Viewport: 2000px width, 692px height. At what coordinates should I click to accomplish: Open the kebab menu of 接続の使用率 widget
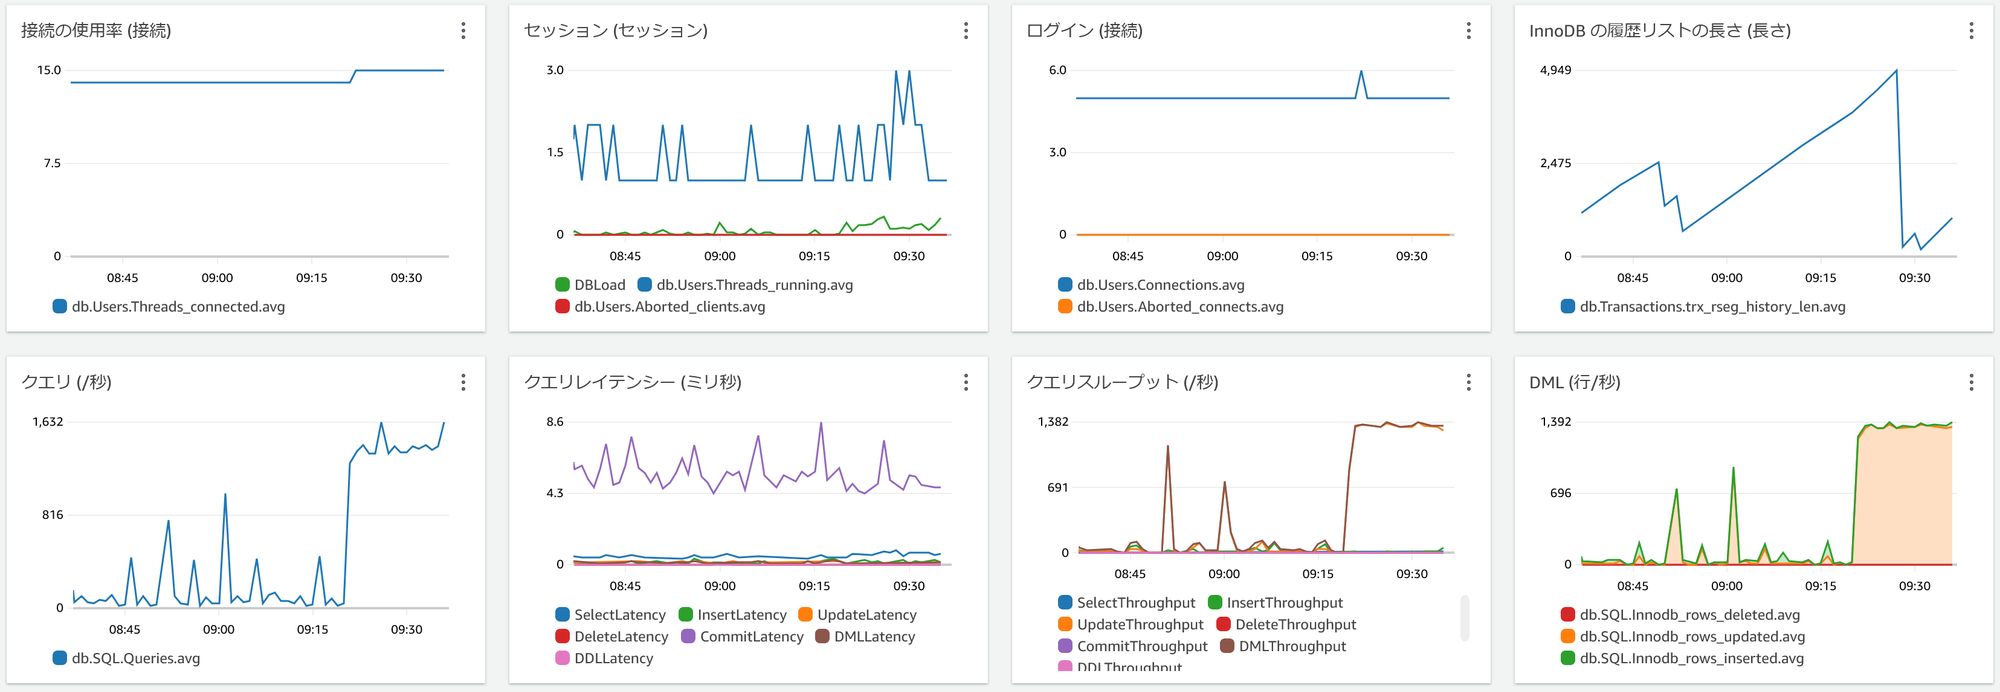point(463,31)
